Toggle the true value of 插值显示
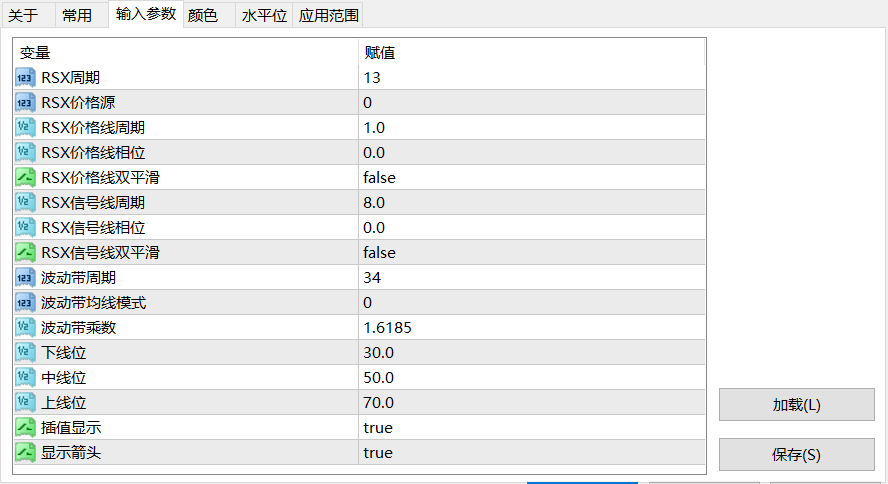The height and width of the screenshot is (484, 888). point(532,428)
